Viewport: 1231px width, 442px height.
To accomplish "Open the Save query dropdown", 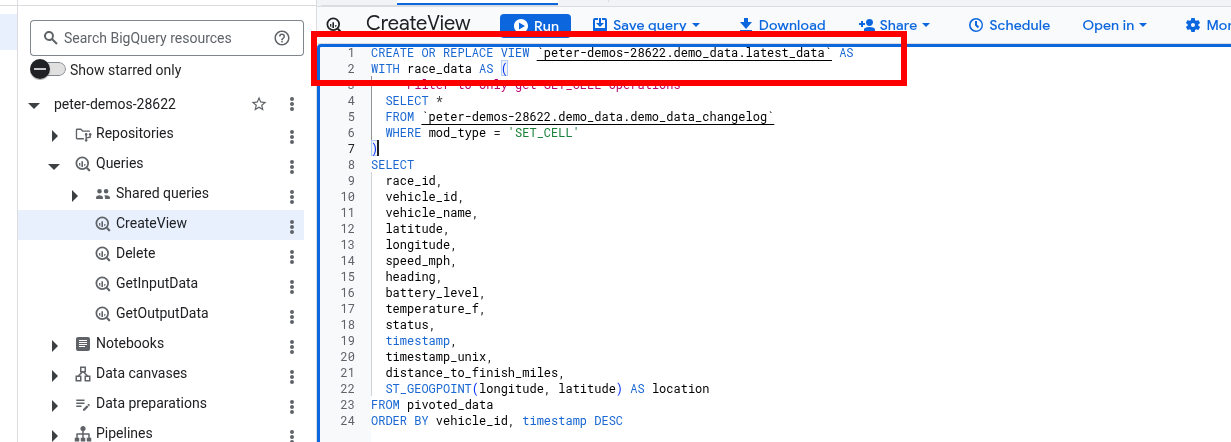I will click(x=645, y=25).
